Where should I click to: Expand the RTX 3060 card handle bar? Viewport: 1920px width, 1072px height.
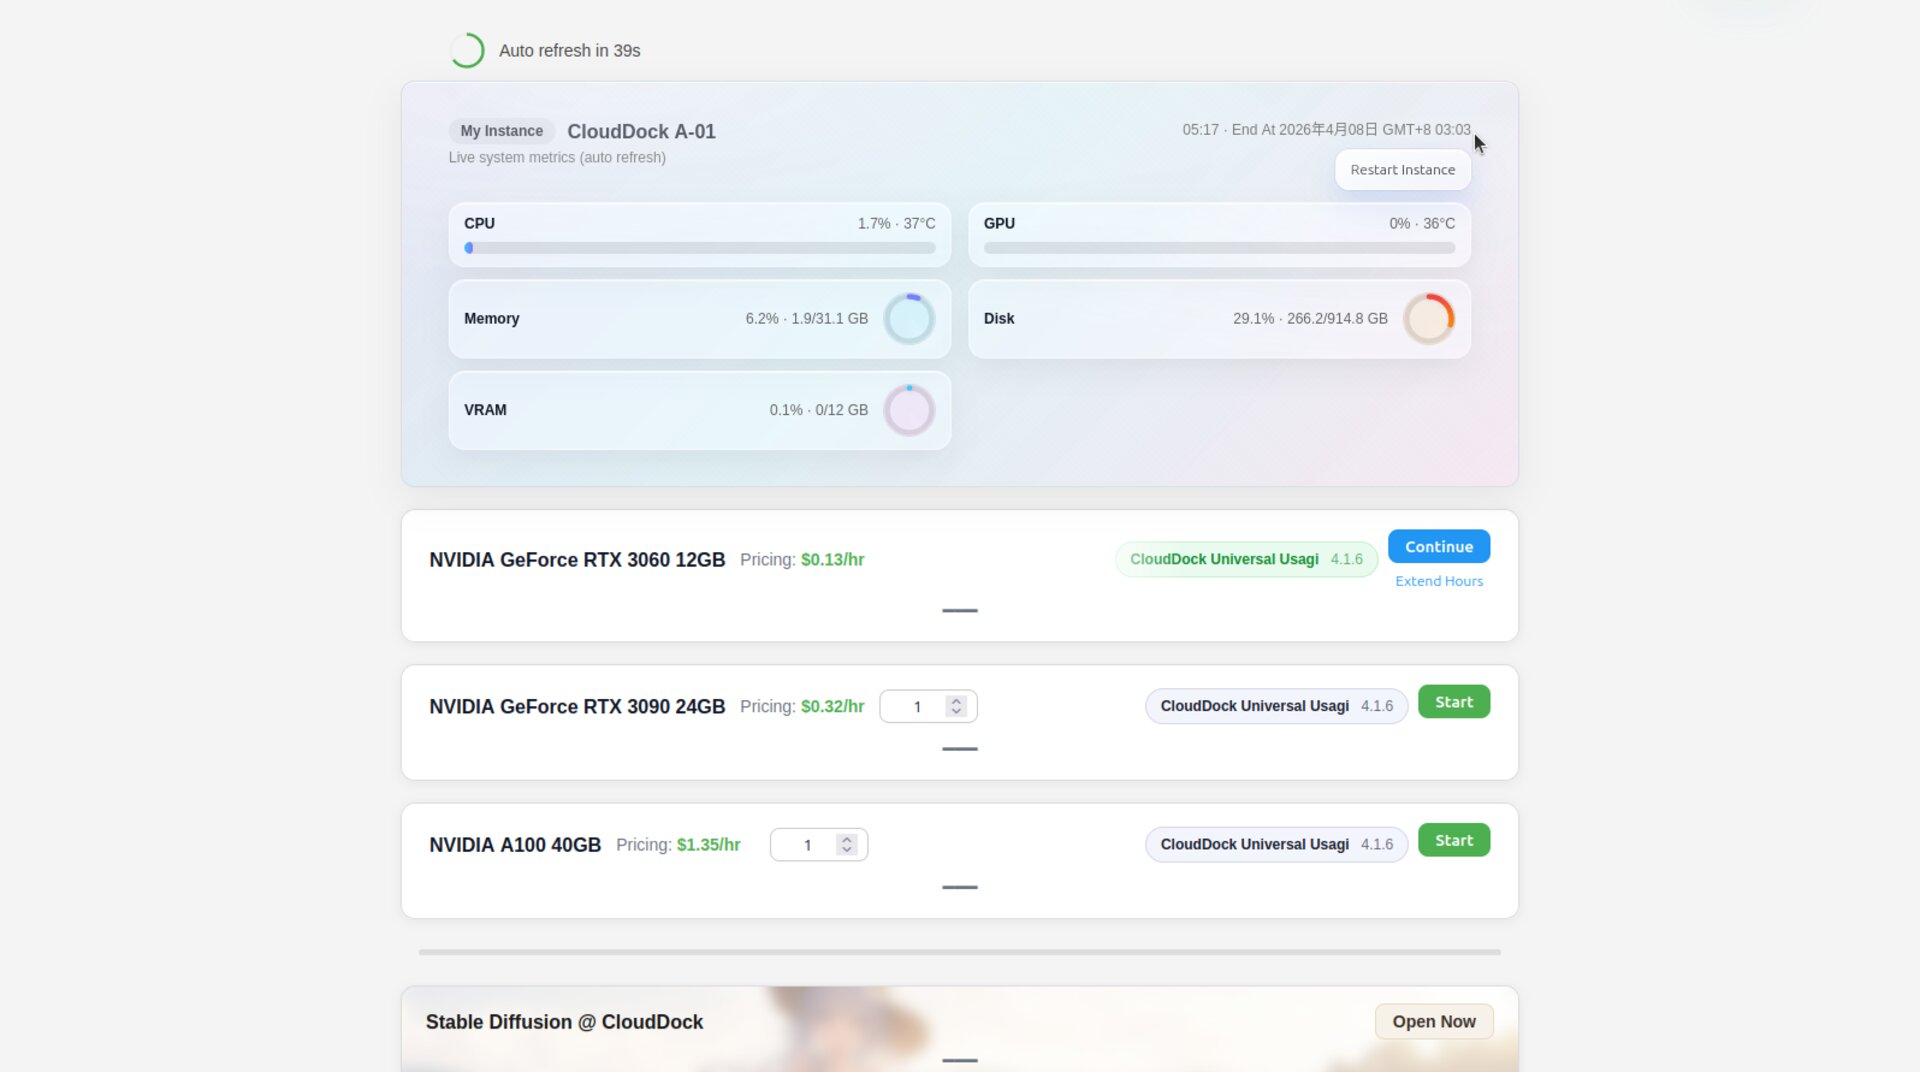(x=960, y=610)
